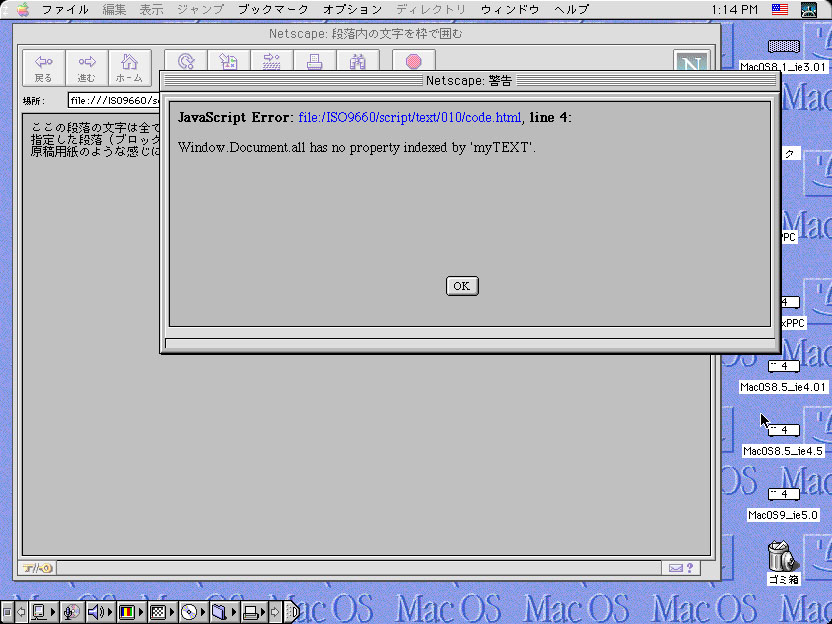Click the mail envelope icon in status bar
The height and width of the screenshot is (624, 832).
[675, 568]
